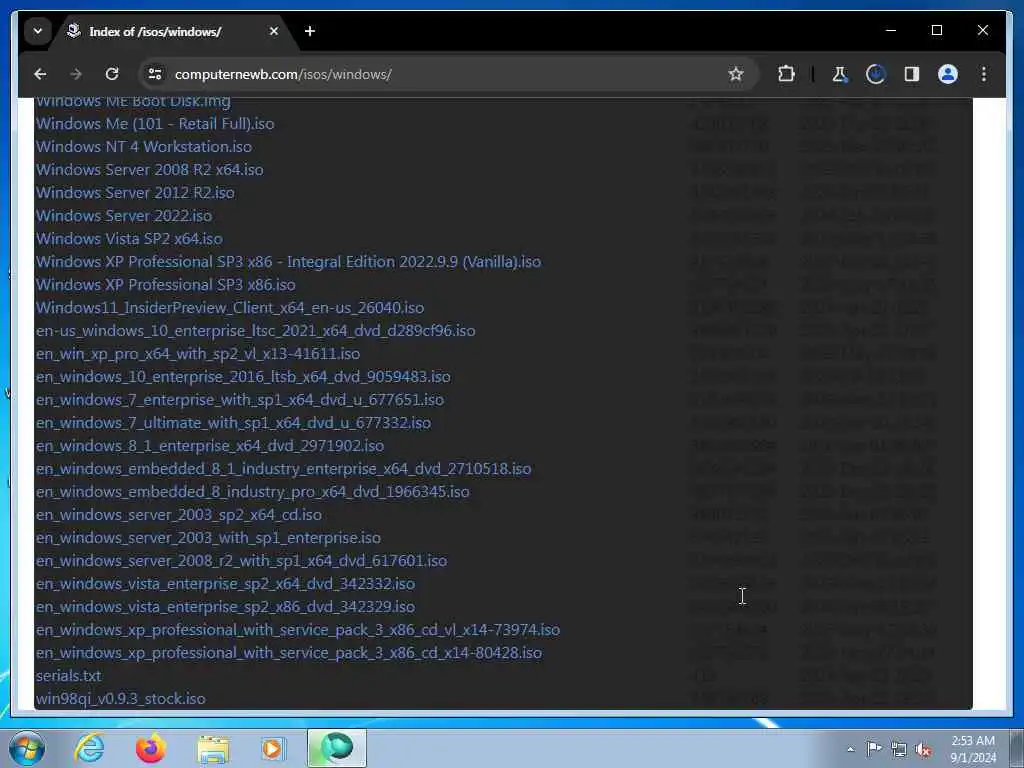1024x768 pixels.
Task: Show hidden system tray icons
Action: point(850,749)
